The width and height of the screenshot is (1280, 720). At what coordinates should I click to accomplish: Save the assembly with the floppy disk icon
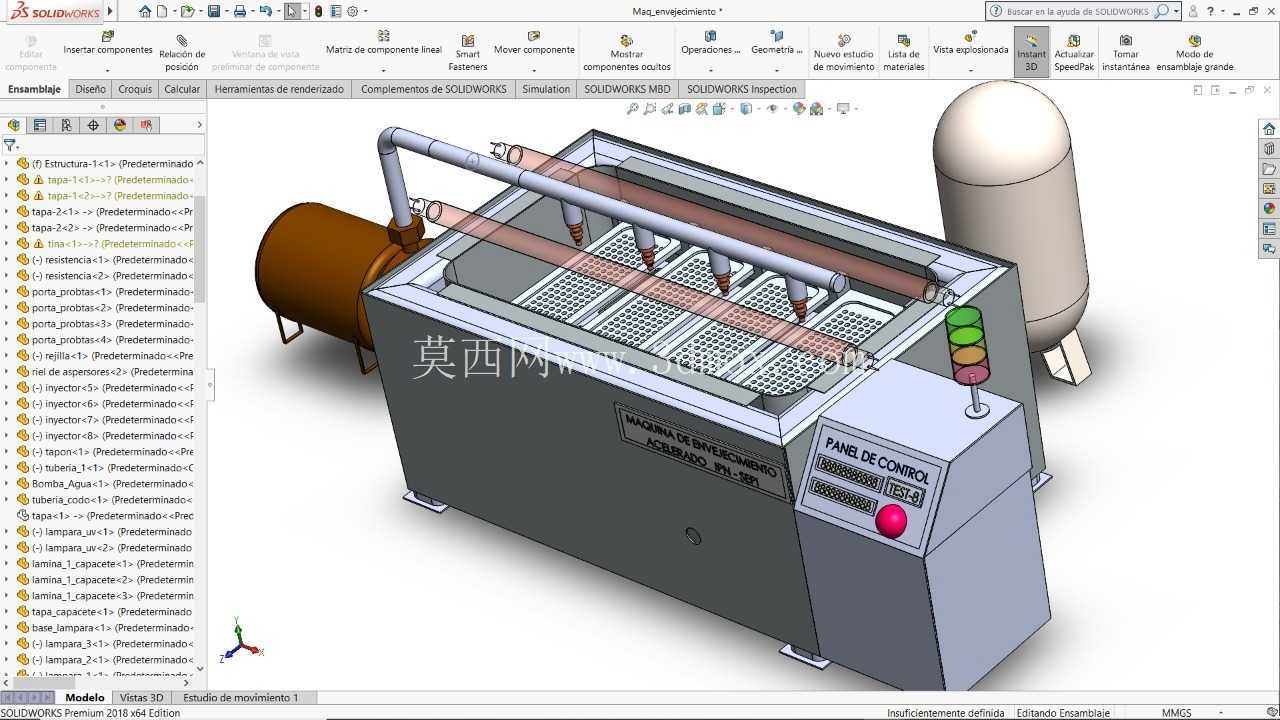213,11
